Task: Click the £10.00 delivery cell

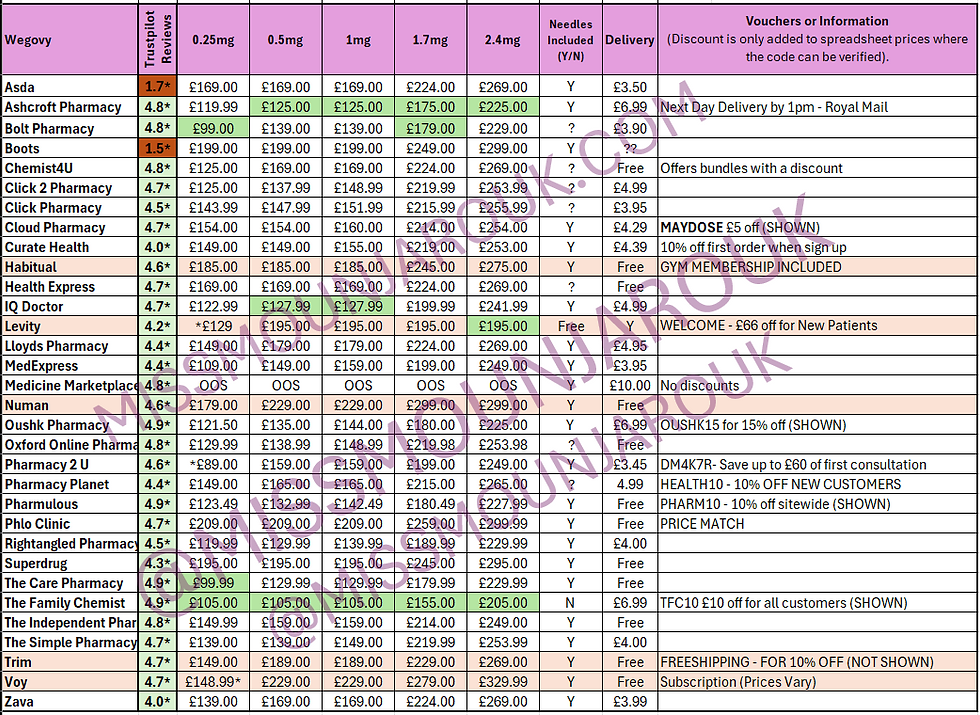Action: coord(630,386)
